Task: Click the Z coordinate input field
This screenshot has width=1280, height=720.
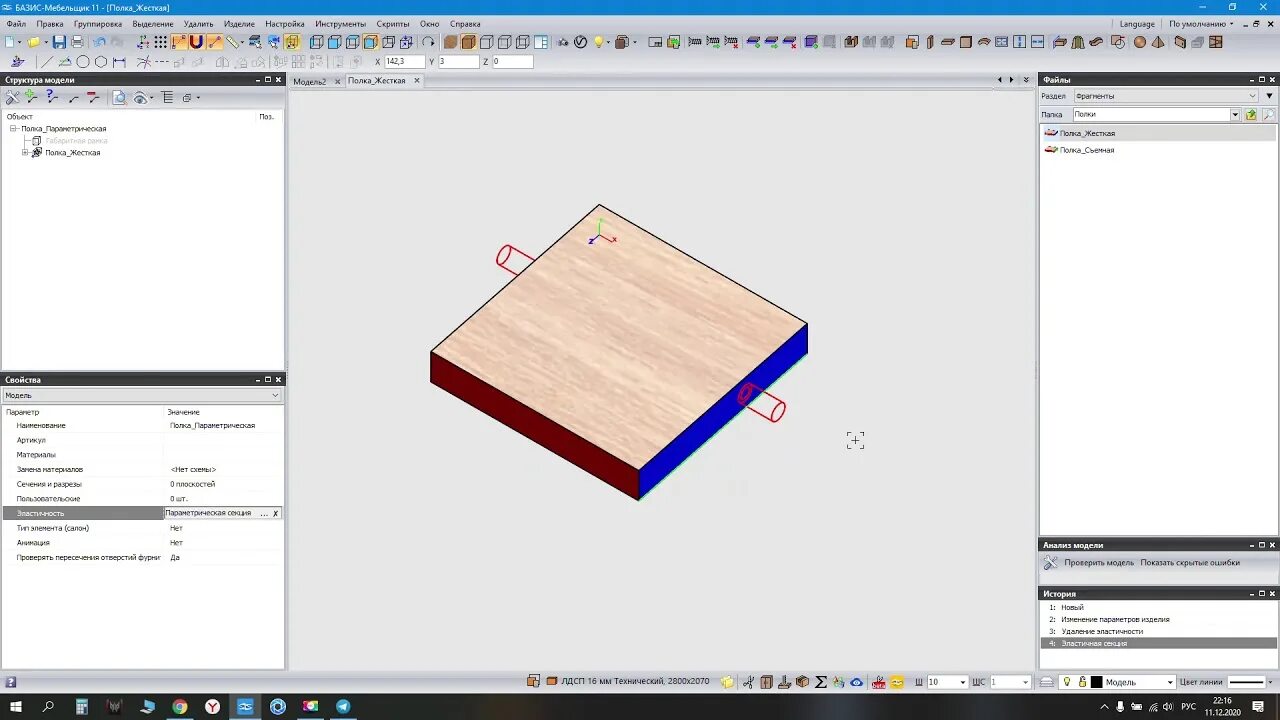Action: point(512,62)
